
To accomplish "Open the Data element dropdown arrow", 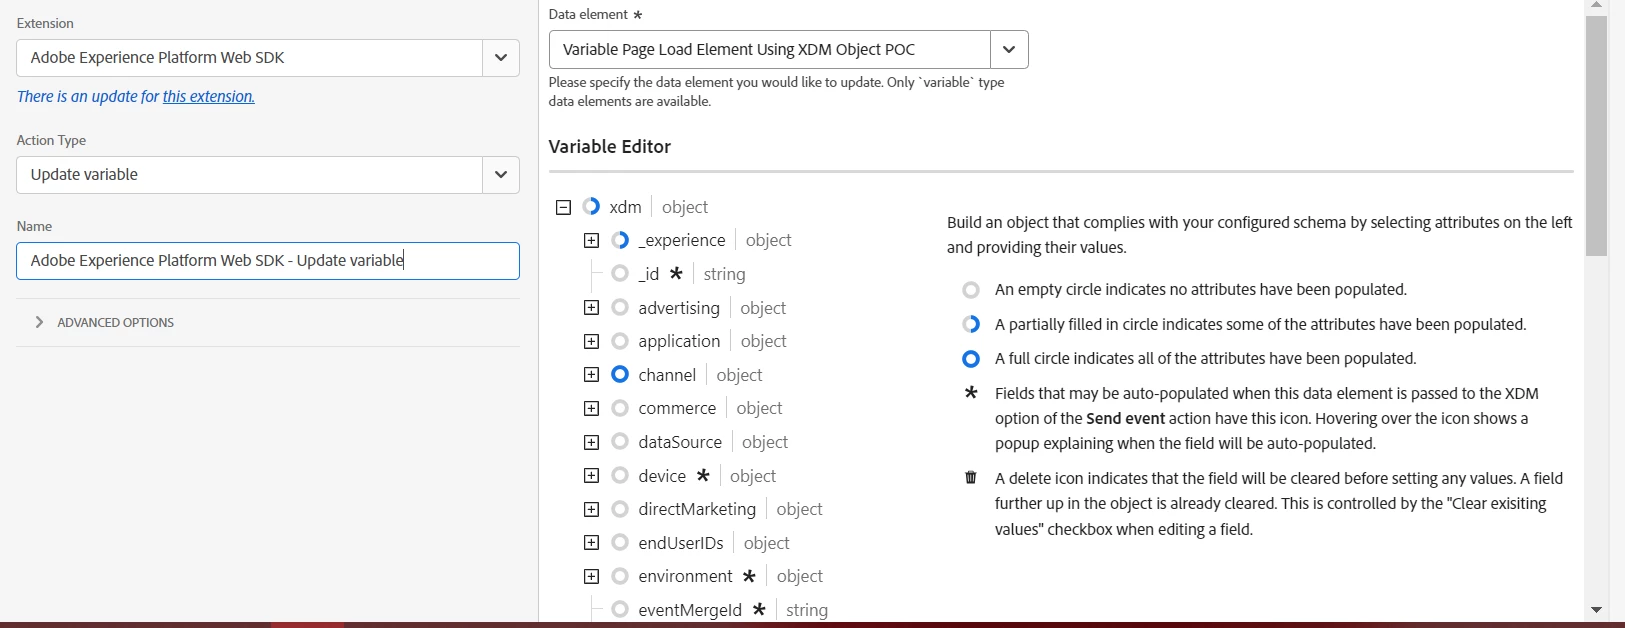I will click(1009, 50).
